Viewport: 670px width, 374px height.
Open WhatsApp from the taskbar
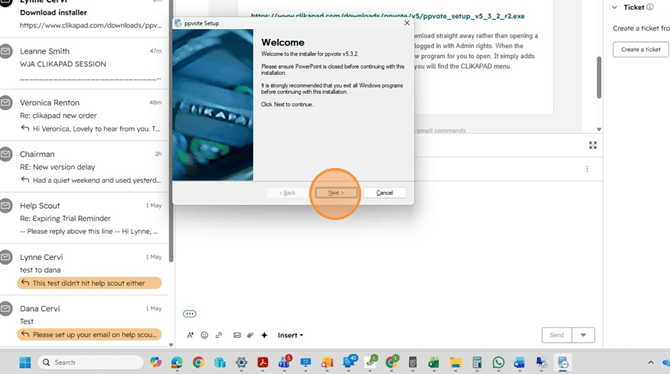click(498, 362)
